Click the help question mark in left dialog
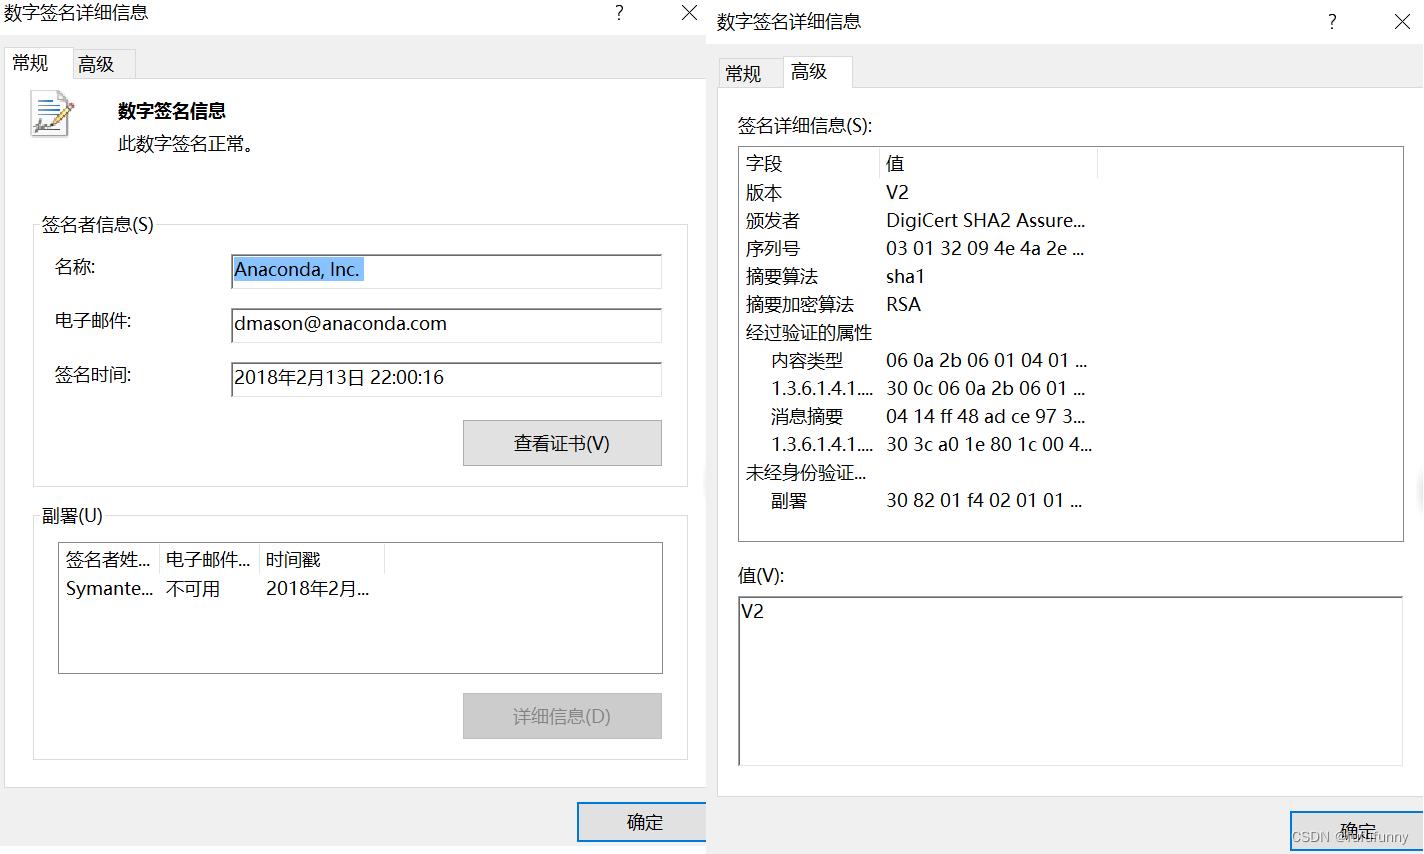 pos(620,13)
